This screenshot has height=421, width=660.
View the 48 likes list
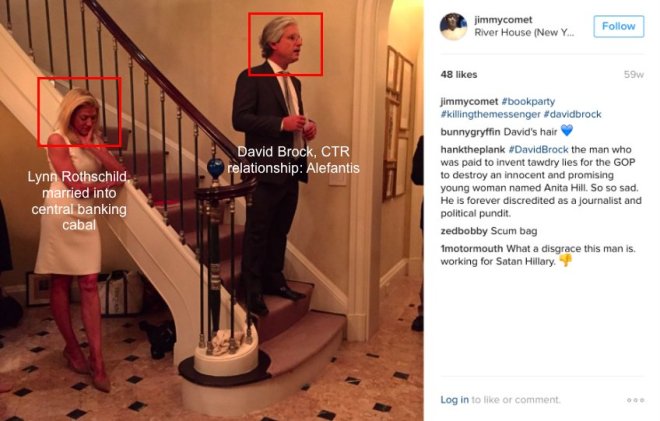459,75
